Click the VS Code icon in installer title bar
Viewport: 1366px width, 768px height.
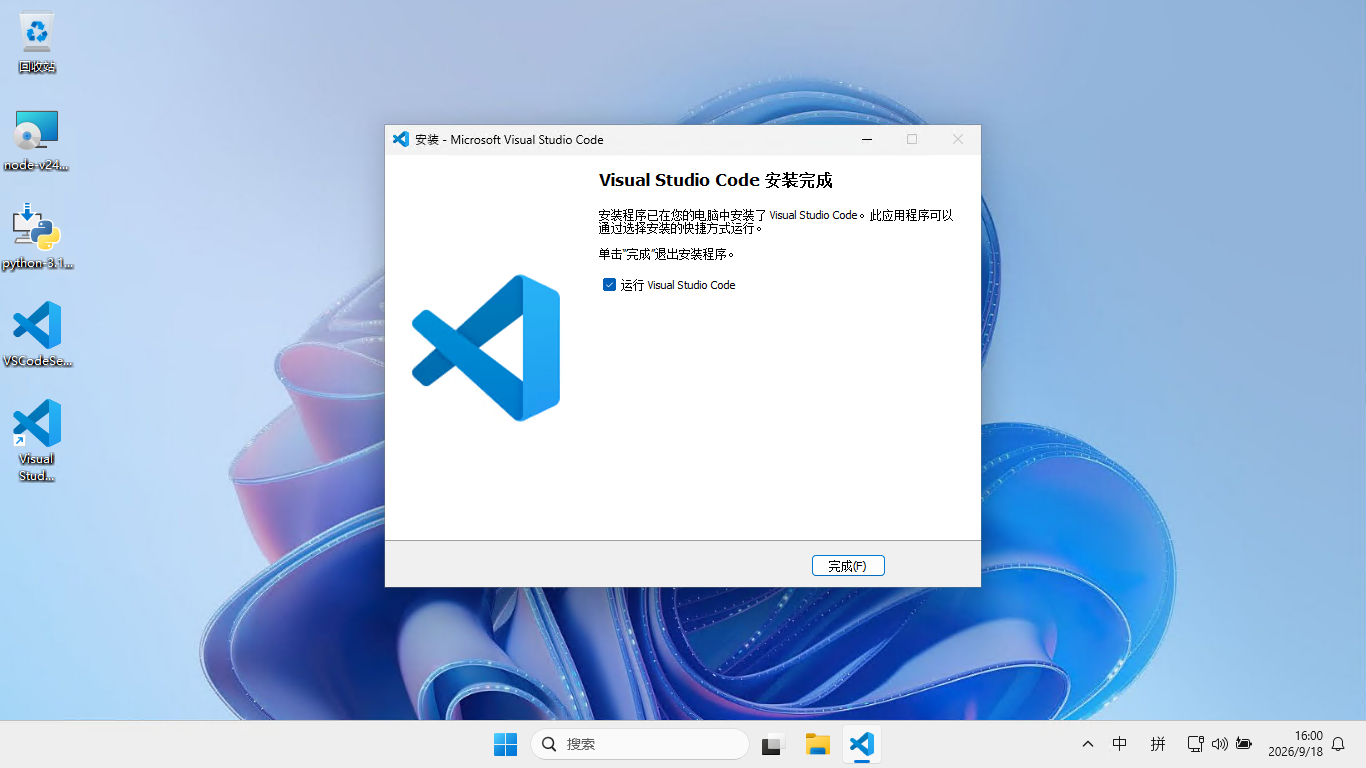point(401,139)
